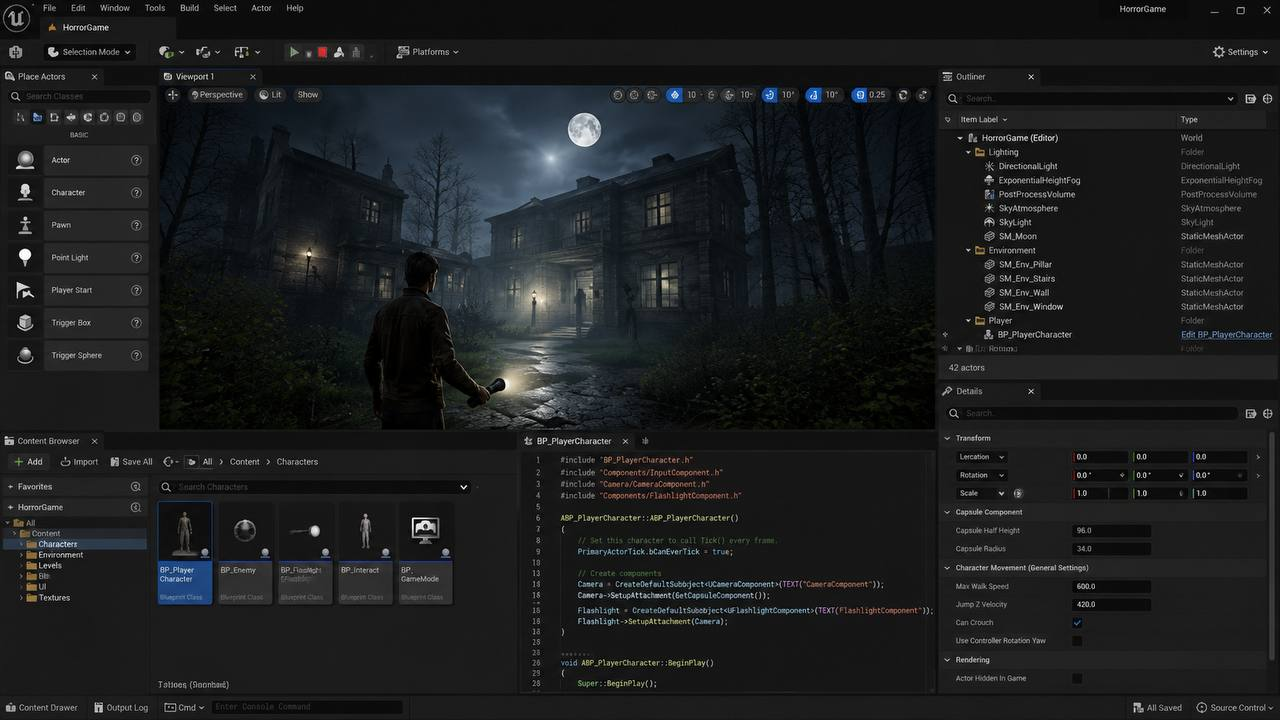Viewport: 1280px width, 720px height.
Task: Enable the Actor Hidden In Game checkbox
Action: (1077, 678)
